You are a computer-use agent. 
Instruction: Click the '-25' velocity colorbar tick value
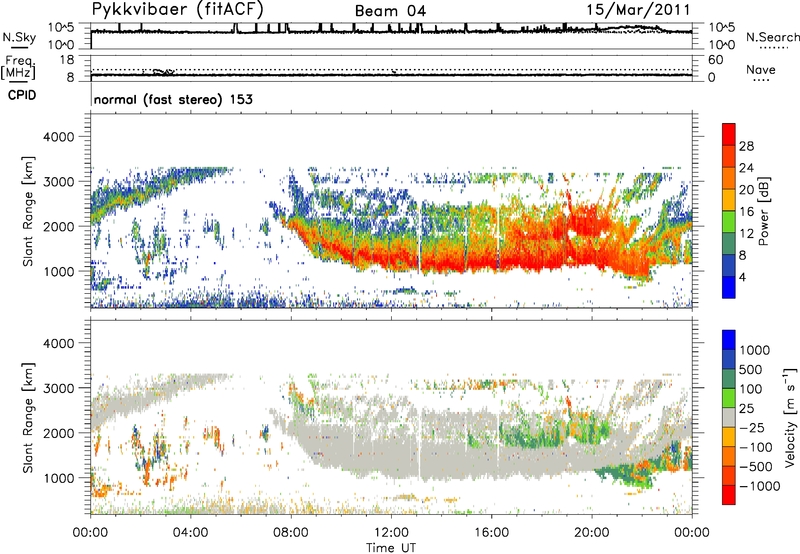753,427
